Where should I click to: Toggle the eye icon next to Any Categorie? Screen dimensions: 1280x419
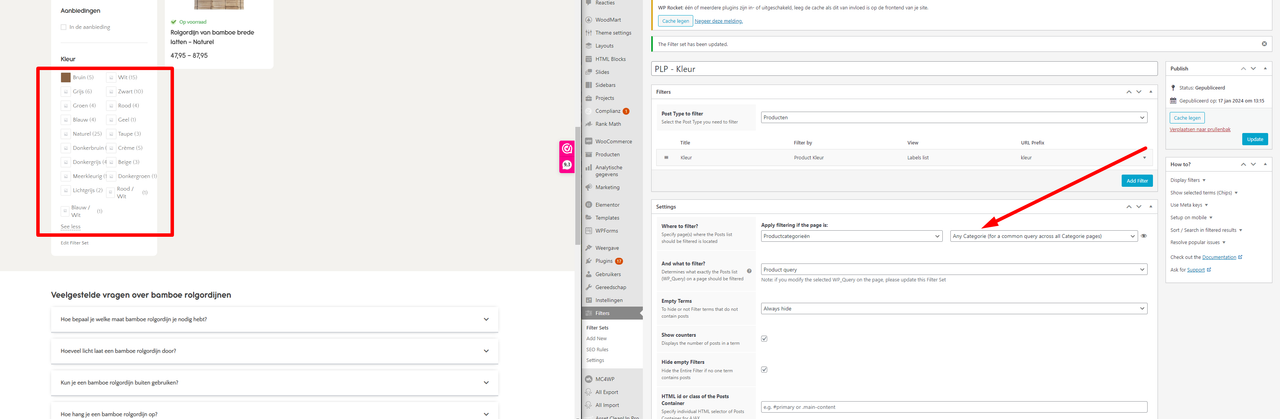tap(1144, 236)
